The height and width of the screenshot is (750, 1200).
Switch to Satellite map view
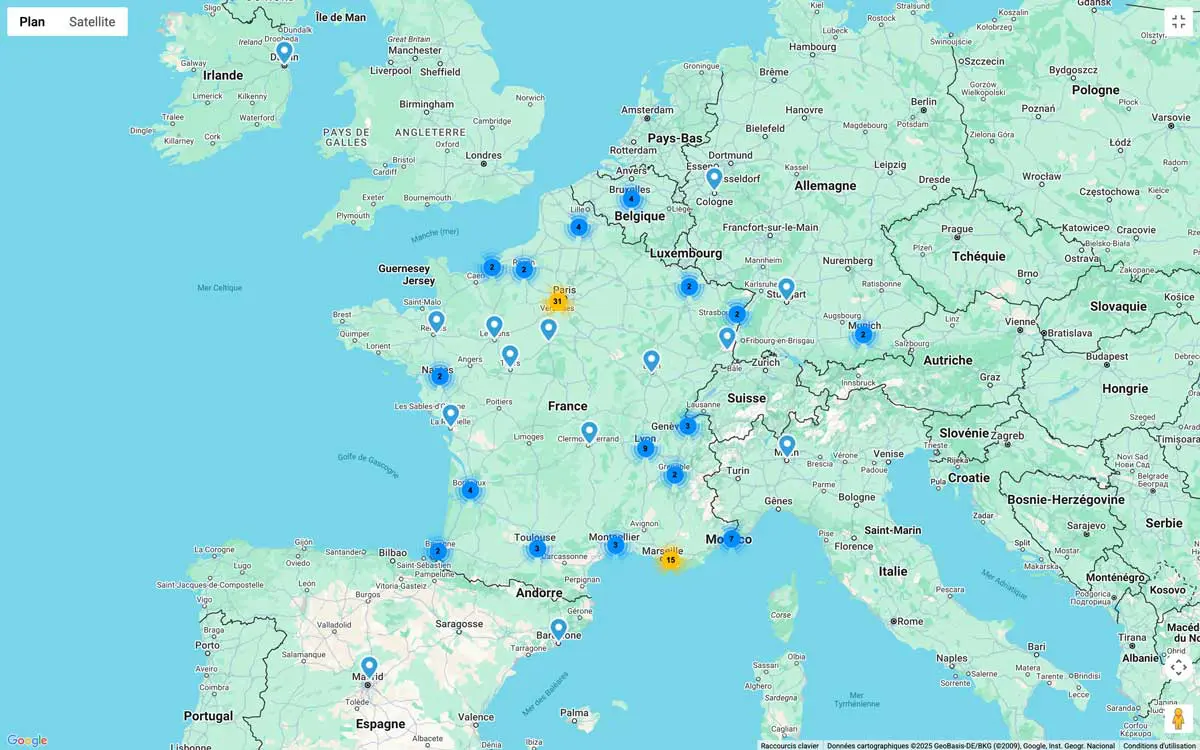[92, 22]
